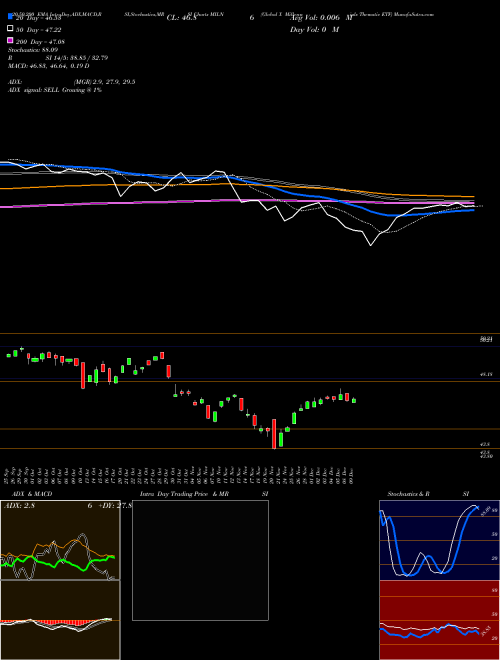The width and height of the screenshot is (500, 660).
Task: Click the 'ADX signal: SELL Growing @ 1%' line
Action: [x=55, y=90]
